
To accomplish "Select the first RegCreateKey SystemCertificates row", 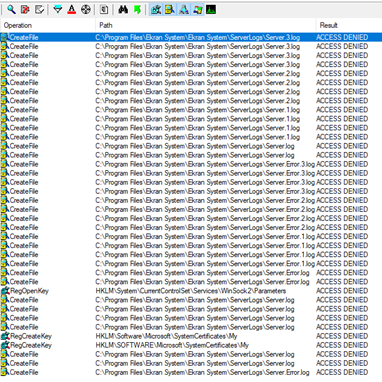I will (191, 336).
